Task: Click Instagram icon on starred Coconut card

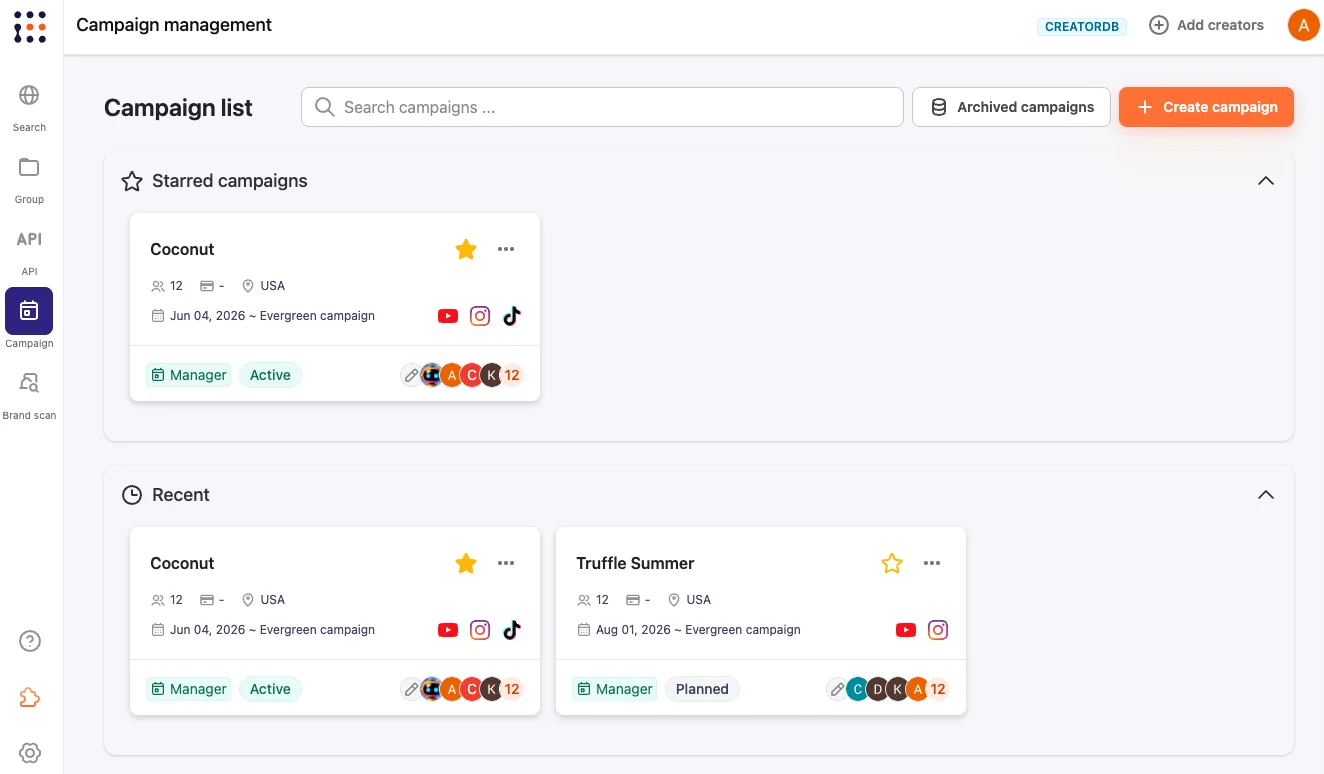Action: pyautogui.click(x=480, y=316)
